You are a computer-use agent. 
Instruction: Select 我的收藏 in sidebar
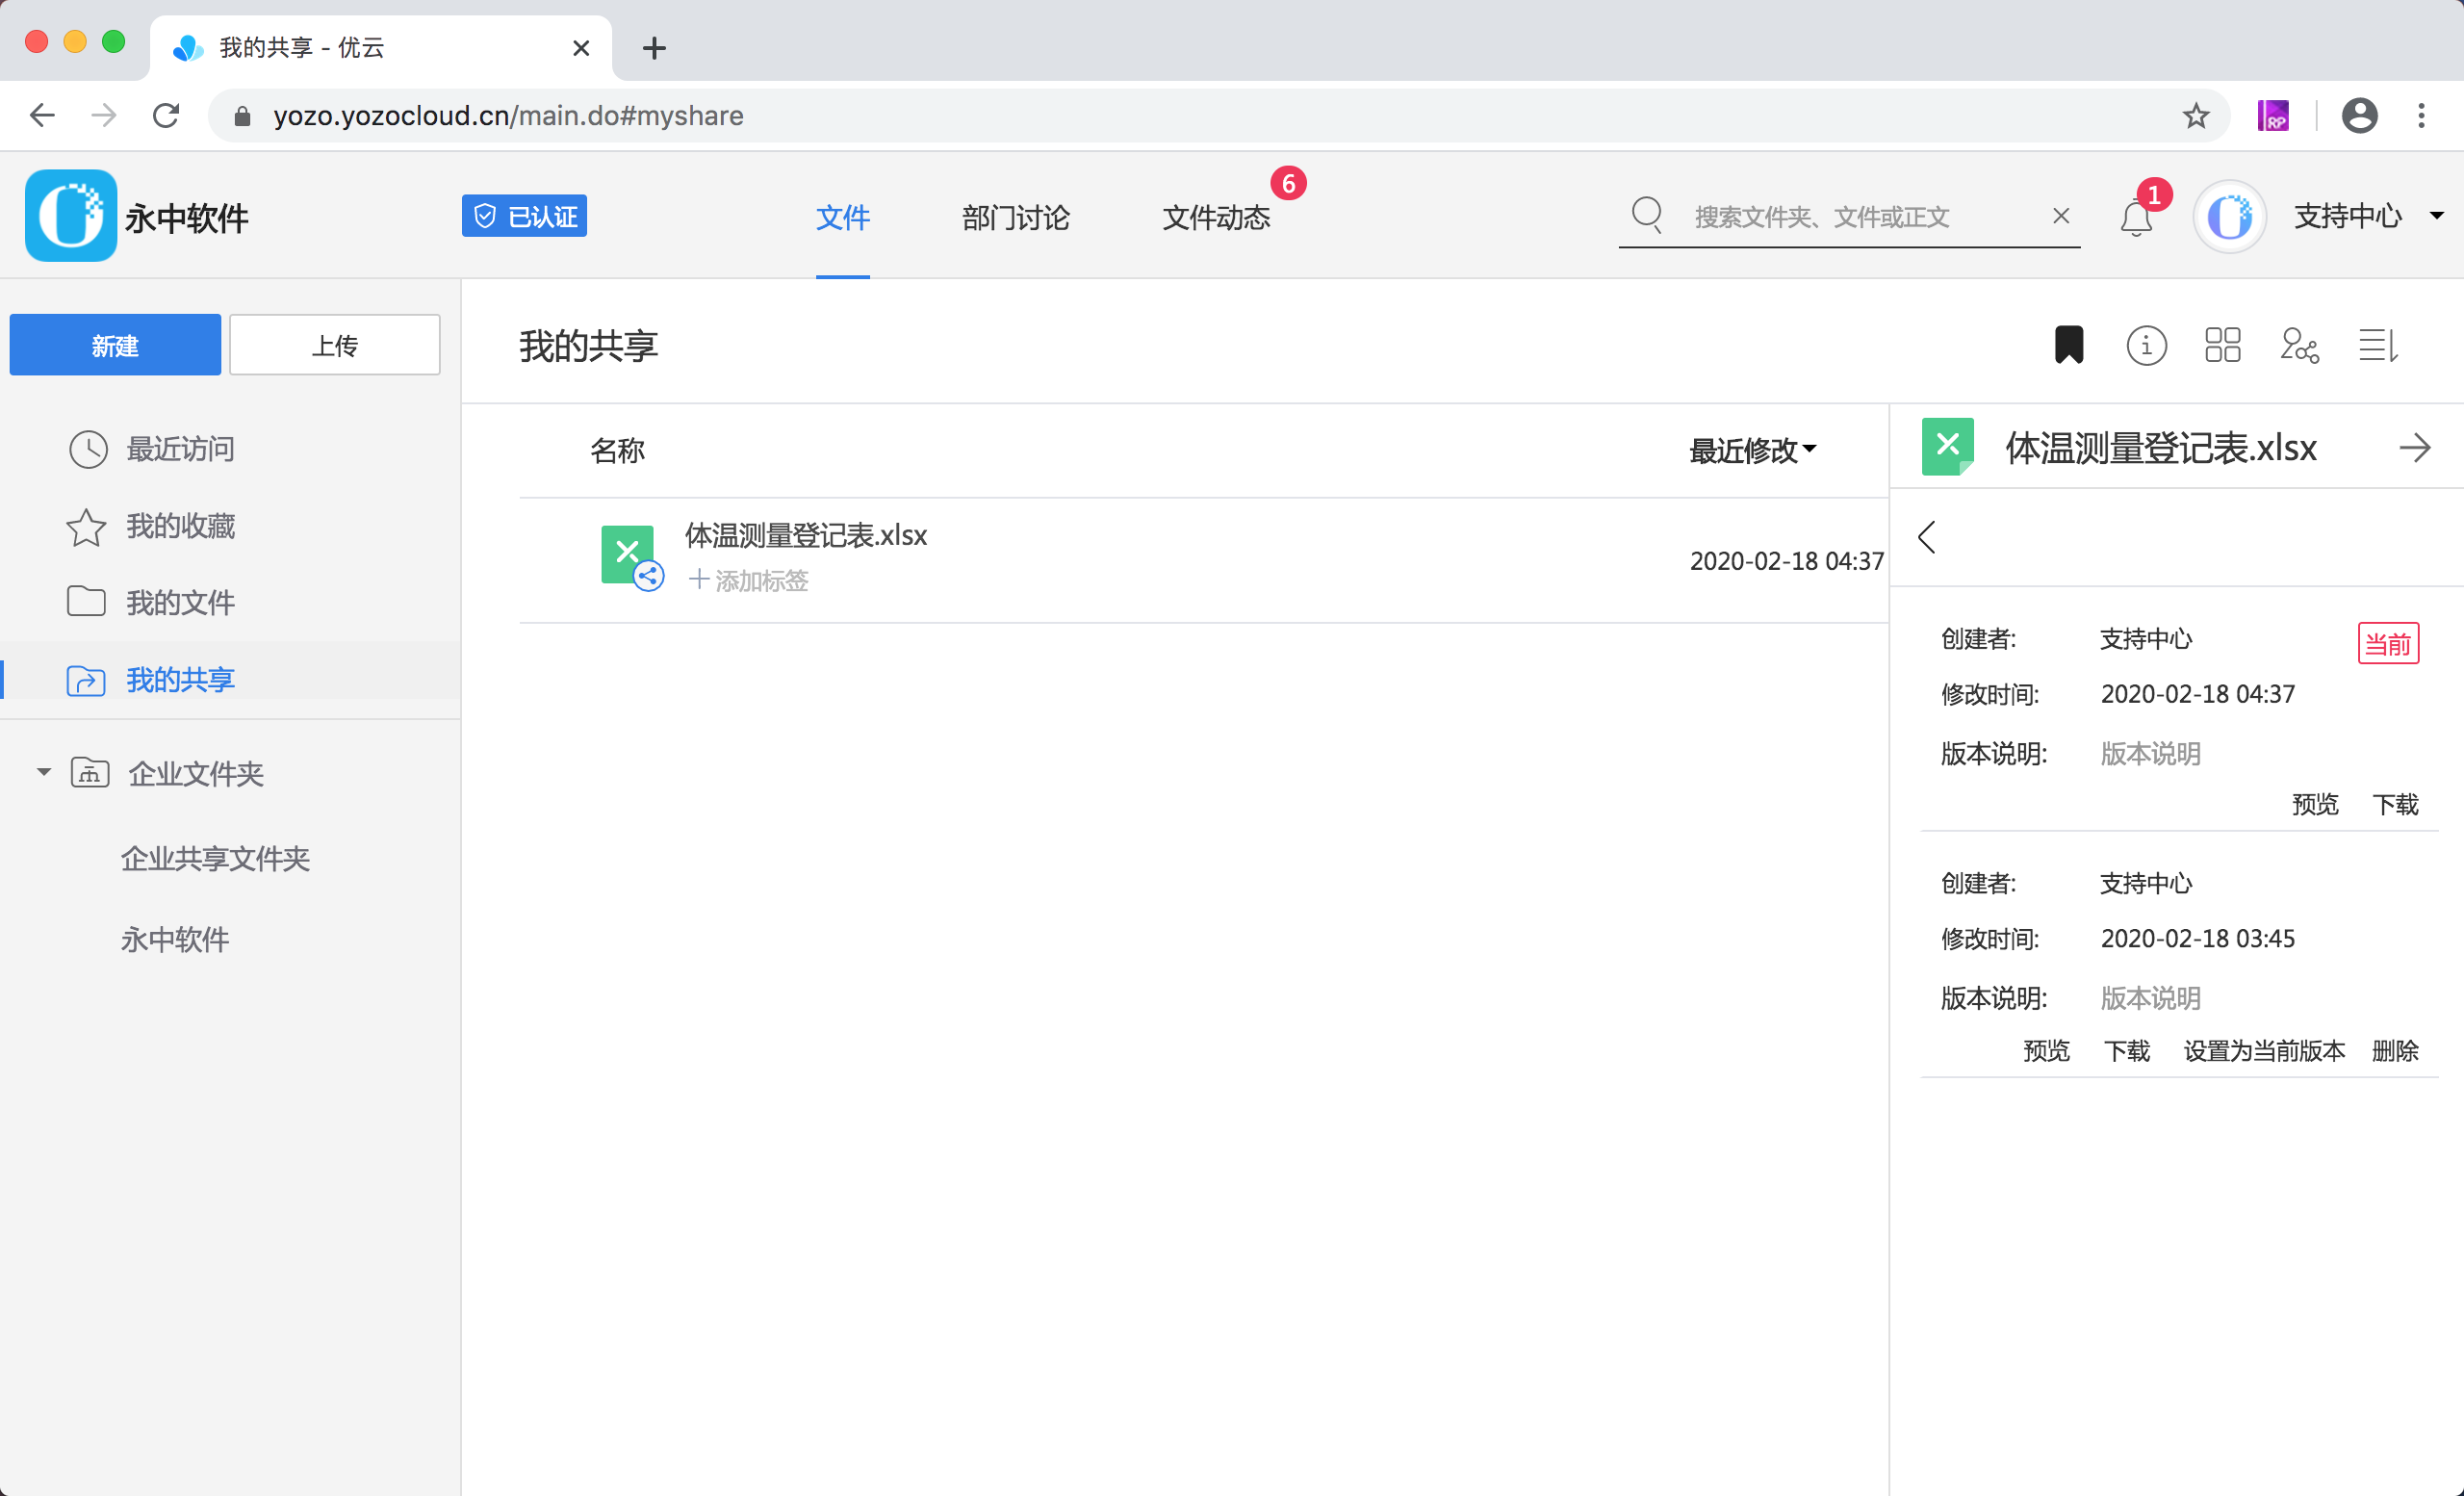click(x=180, y=526)
